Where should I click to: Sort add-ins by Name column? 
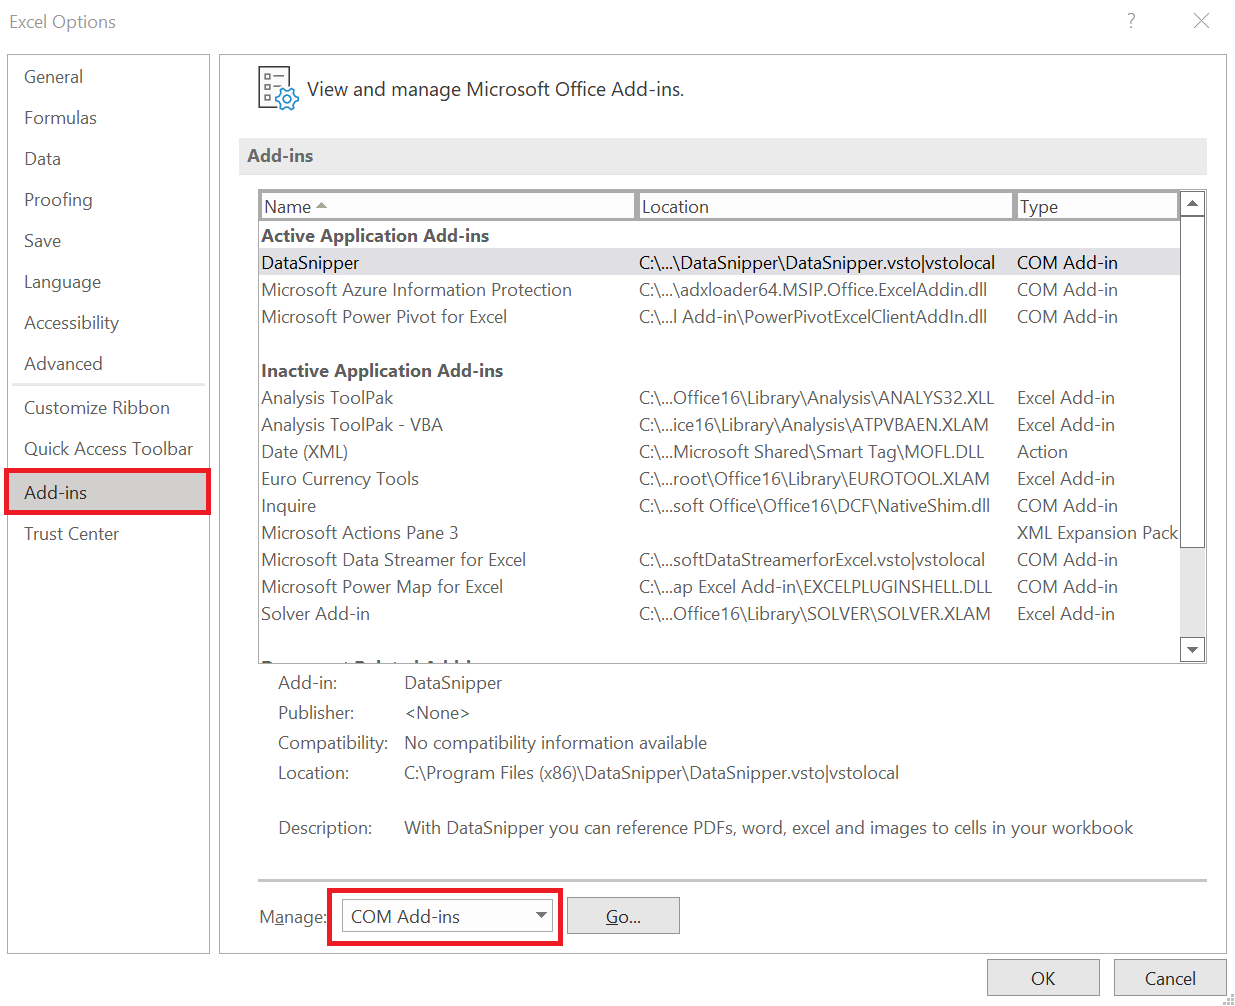(447, 206)
